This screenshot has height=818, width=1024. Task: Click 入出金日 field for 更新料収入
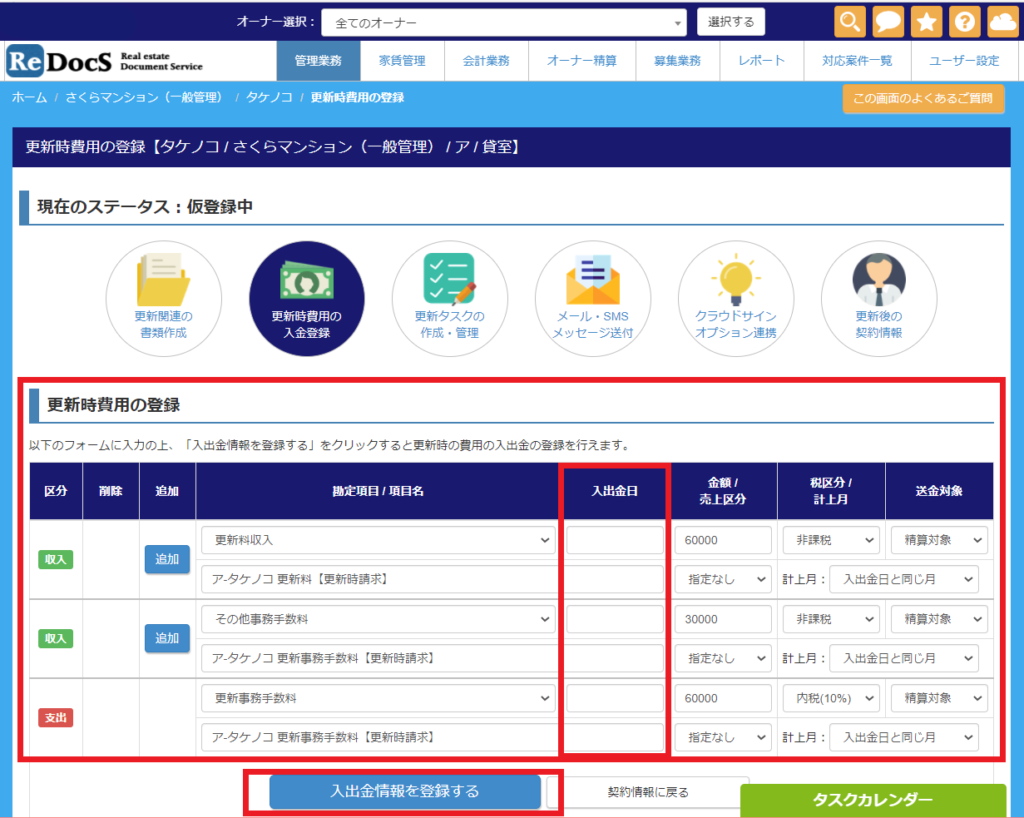[x=615, y=540]
